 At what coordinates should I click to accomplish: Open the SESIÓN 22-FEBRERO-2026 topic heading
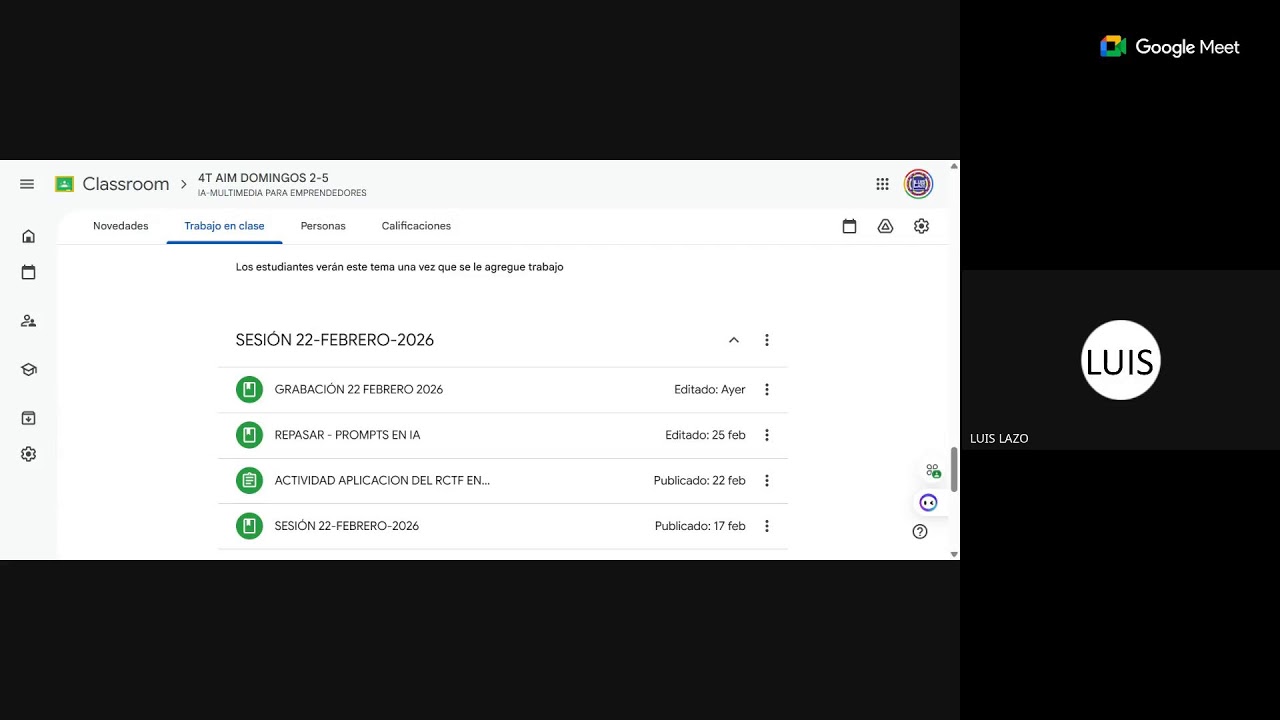pyautogui.click(x=335, y=340)
